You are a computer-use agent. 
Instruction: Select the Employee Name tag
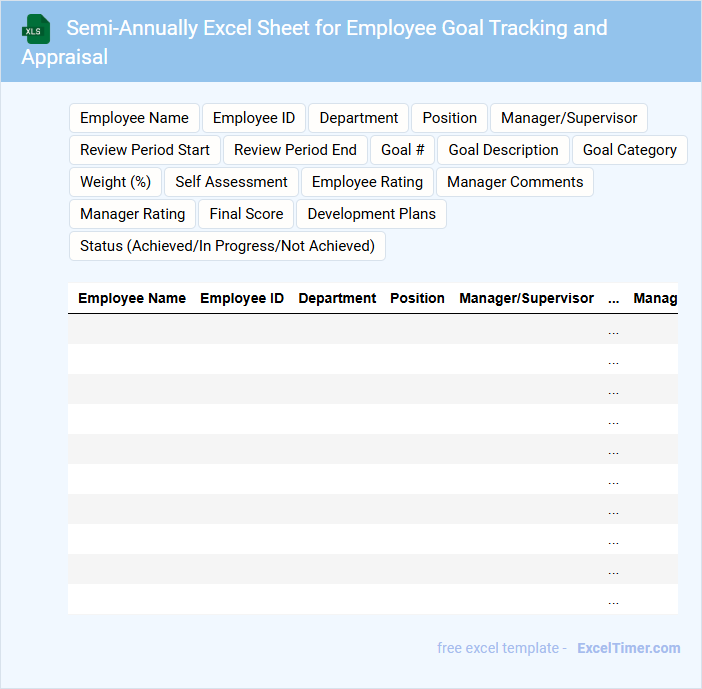[134, 118]
